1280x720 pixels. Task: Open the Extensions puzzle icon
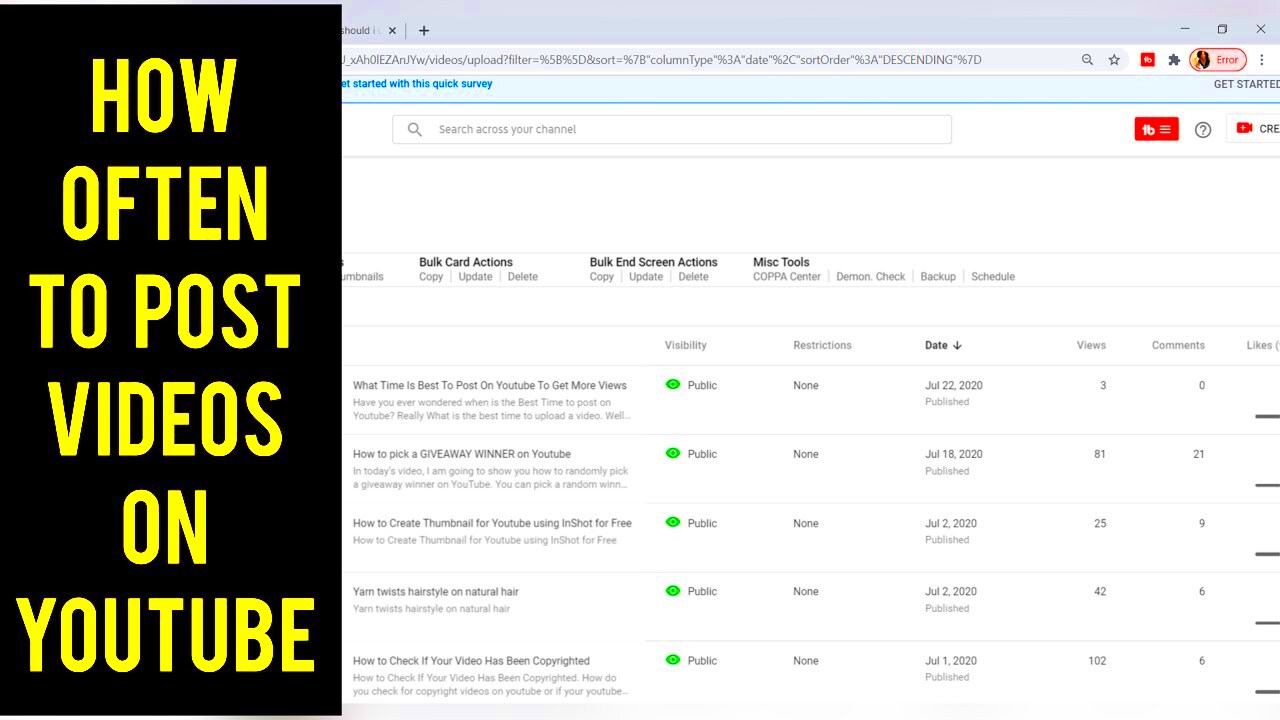1174,60
